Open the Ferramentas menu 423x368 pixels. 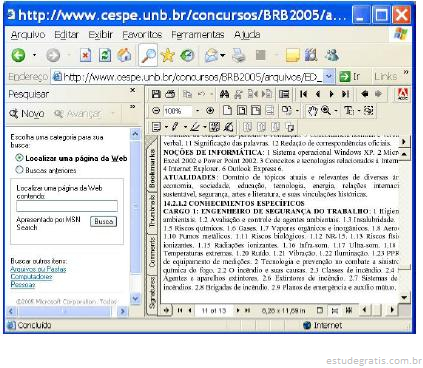(x=198, y=35)
